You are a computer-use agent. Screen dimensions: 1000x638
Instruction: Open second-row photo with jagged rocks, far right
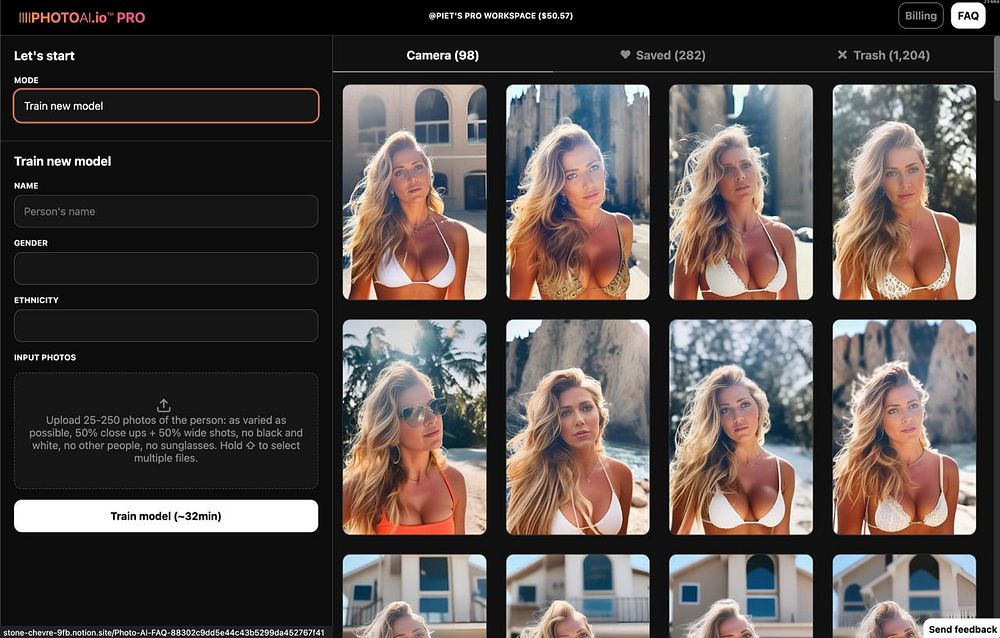(x=904, y=427)
